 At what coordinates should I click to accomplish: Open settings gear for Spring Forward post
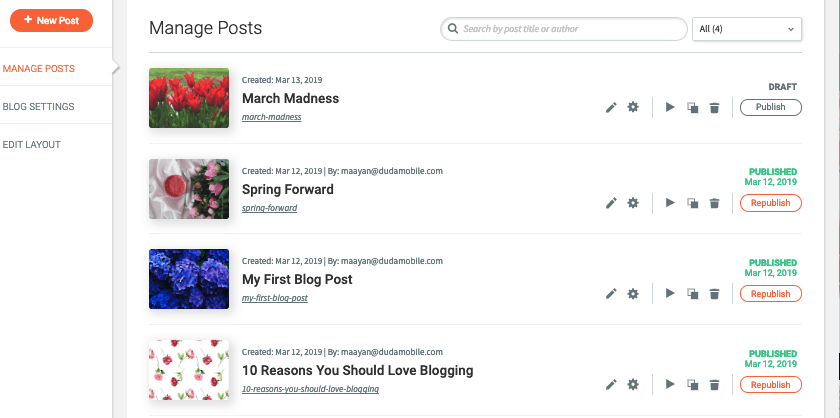(x=633, y=203)
